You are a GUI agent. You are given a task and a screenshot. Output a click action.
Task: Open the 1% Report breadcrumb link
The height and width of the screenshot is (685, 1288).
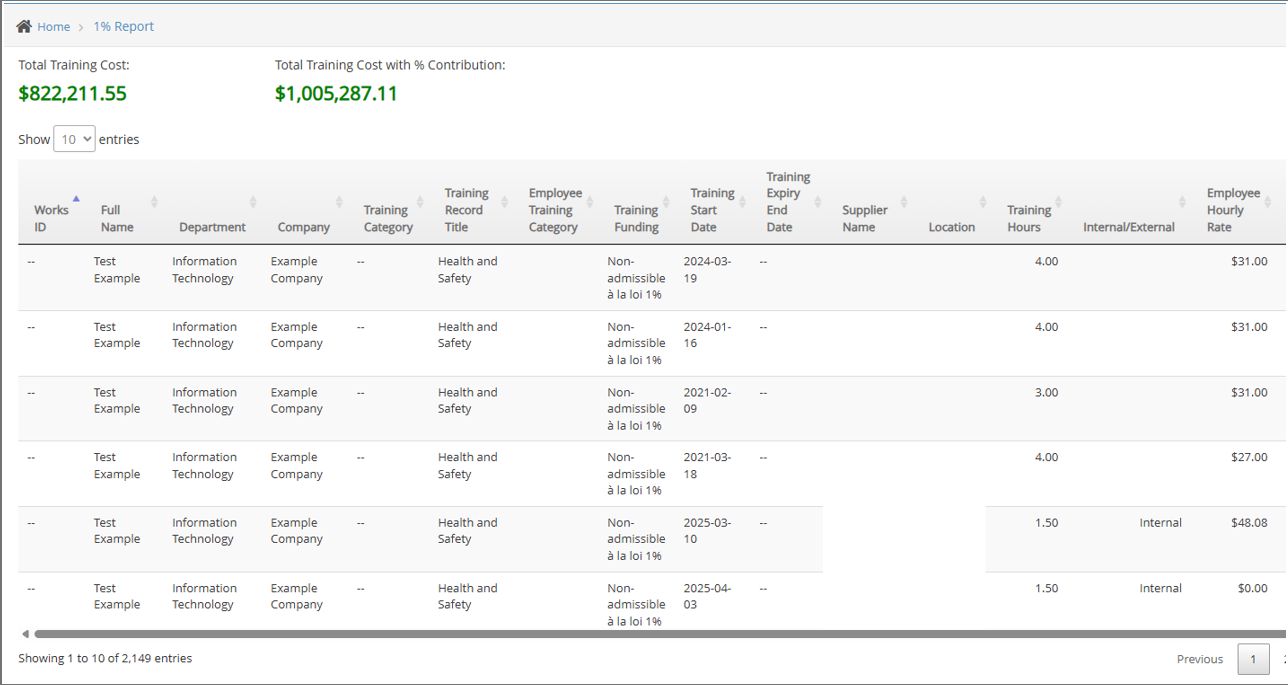tap(124, 27)
